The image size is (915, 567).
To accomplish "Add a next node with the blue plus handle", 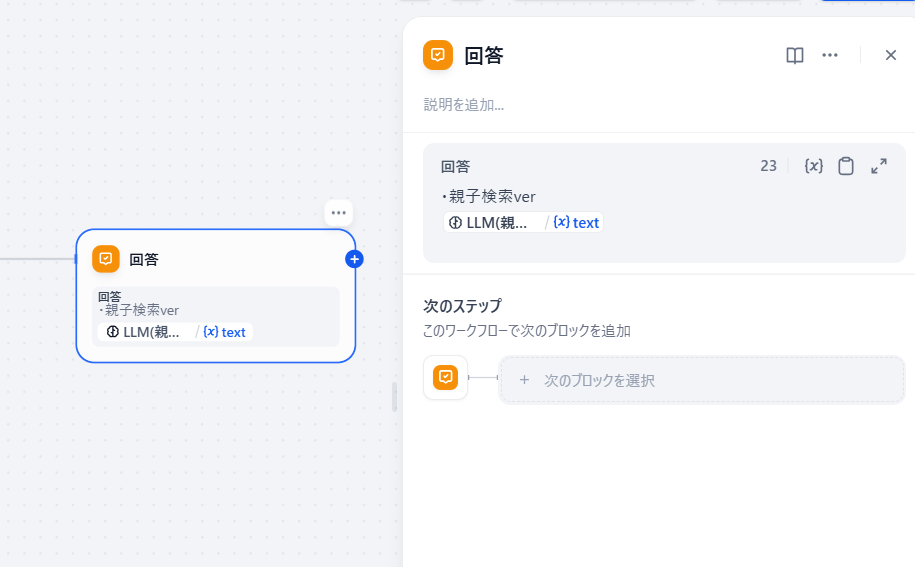I will pyautogui.click(x=354, y=259).
